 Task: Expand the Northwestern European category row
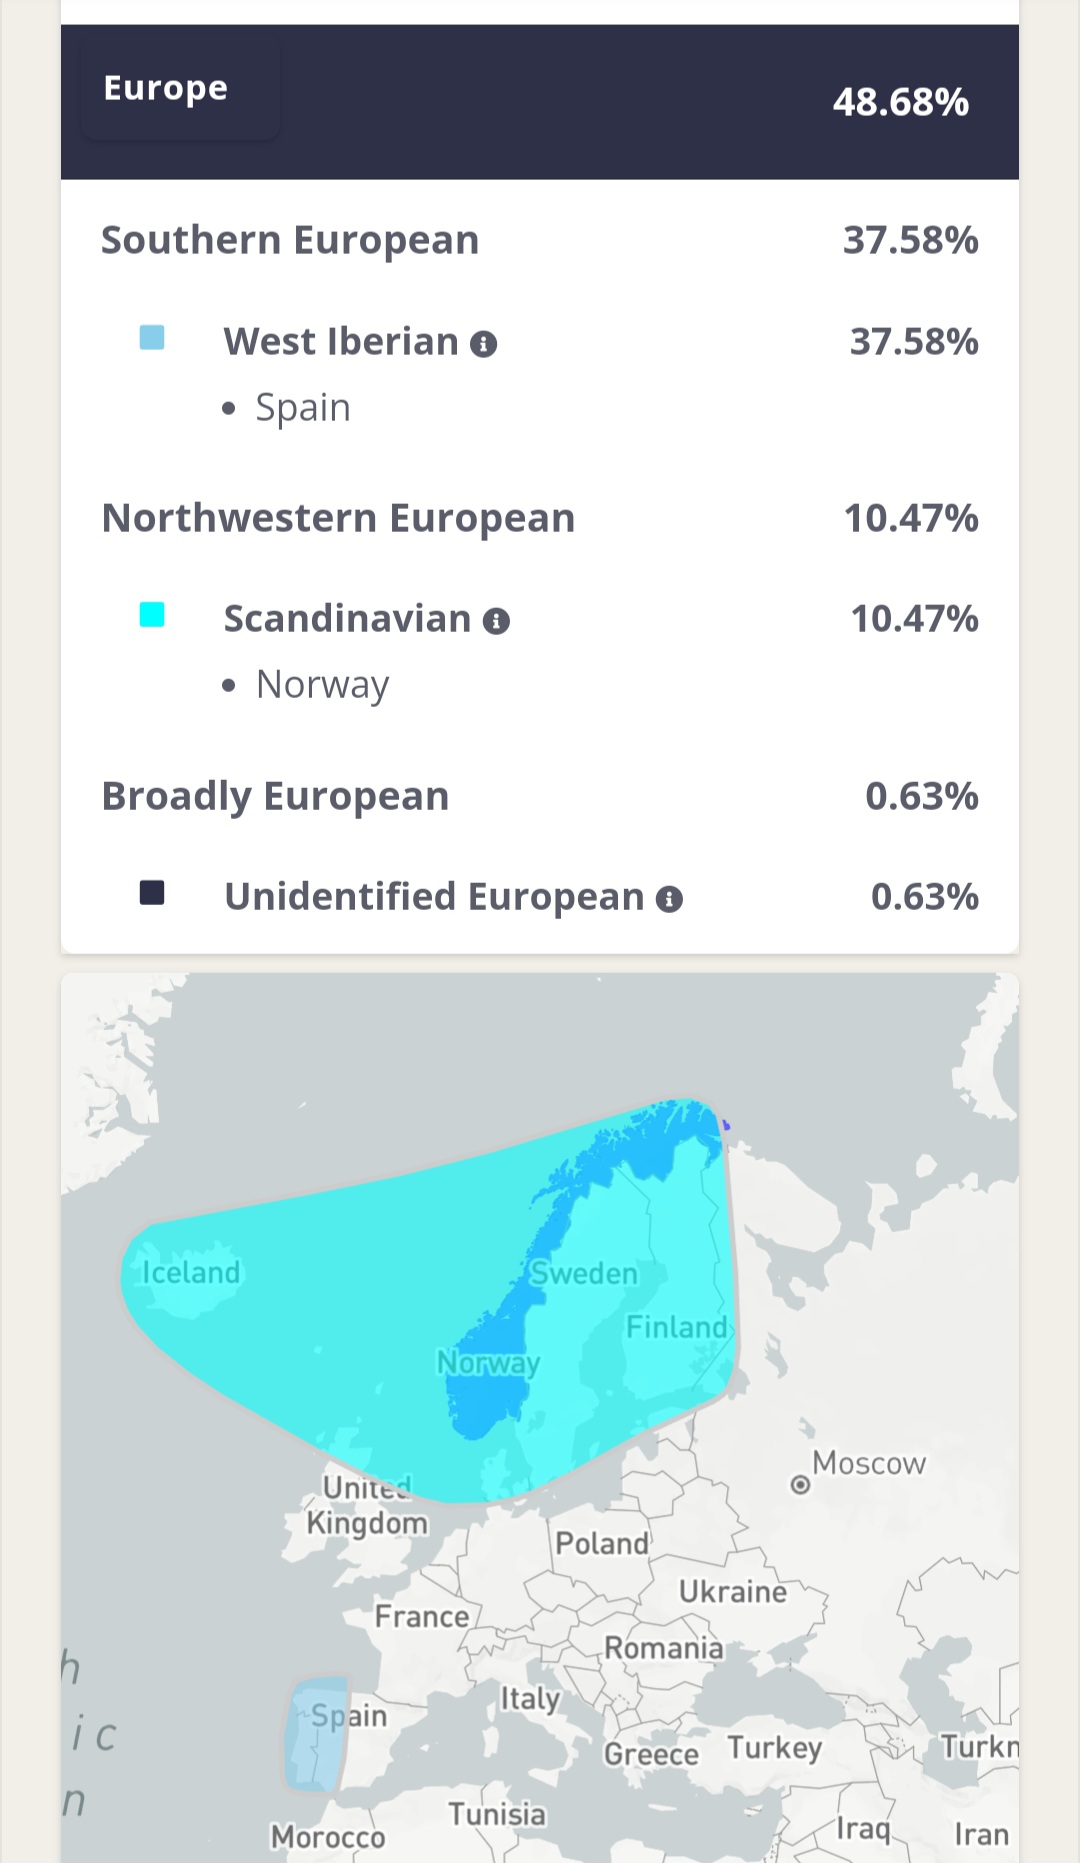tap(540, 518)
